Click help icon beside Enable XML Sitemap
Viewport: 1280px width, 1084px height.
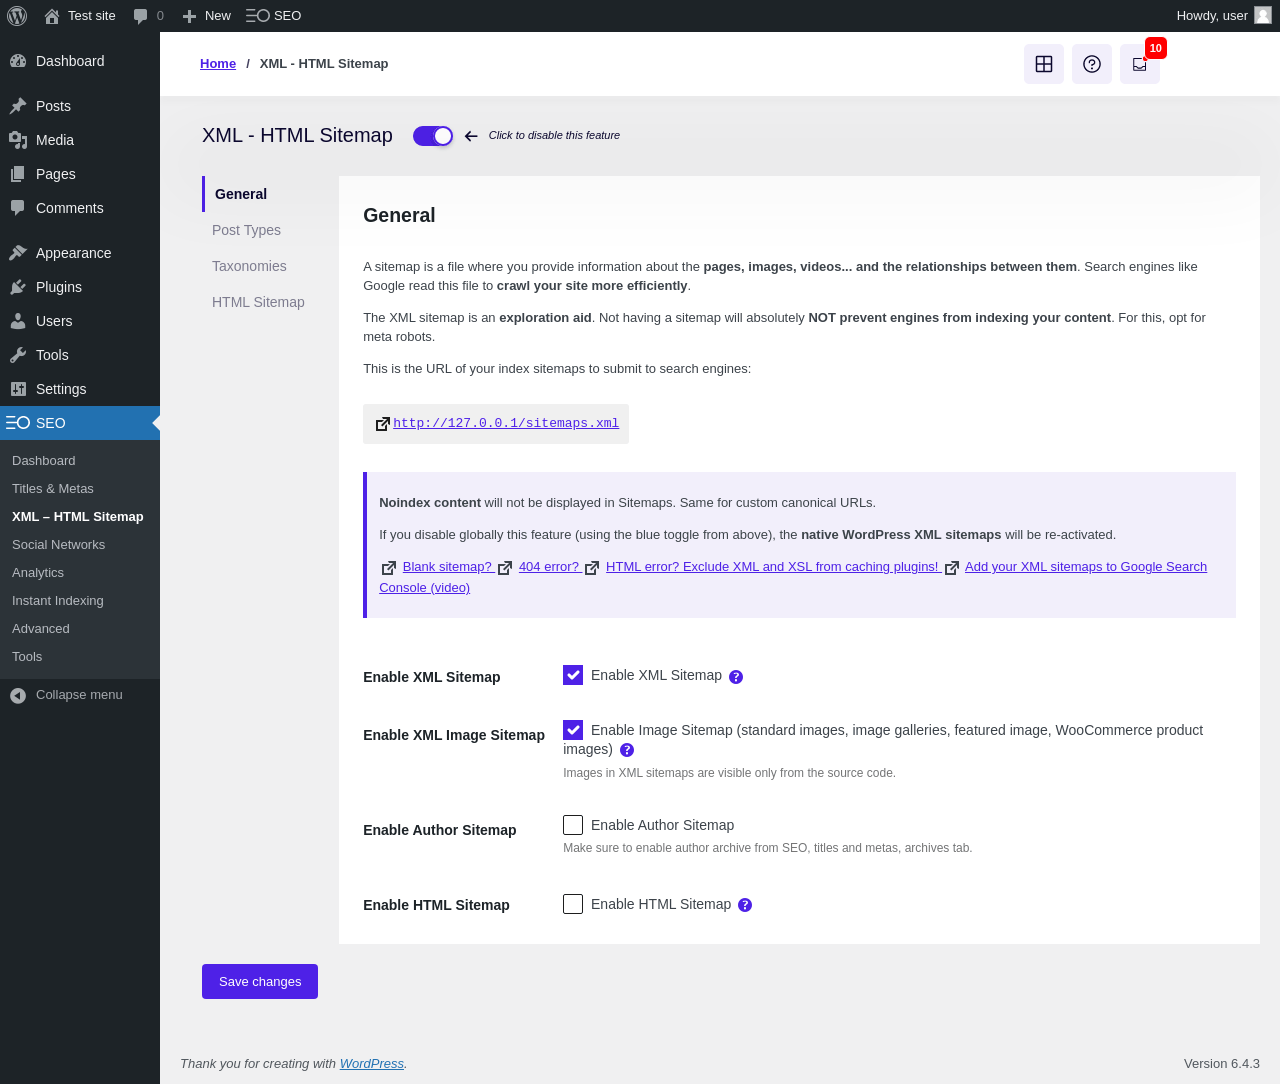click(736, 677)
